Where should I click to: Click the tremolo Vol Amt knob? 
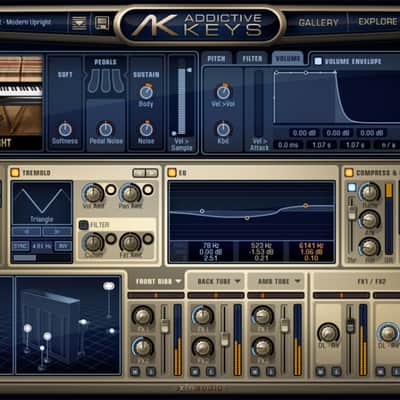pyautogui.click(x=93, y=193)
